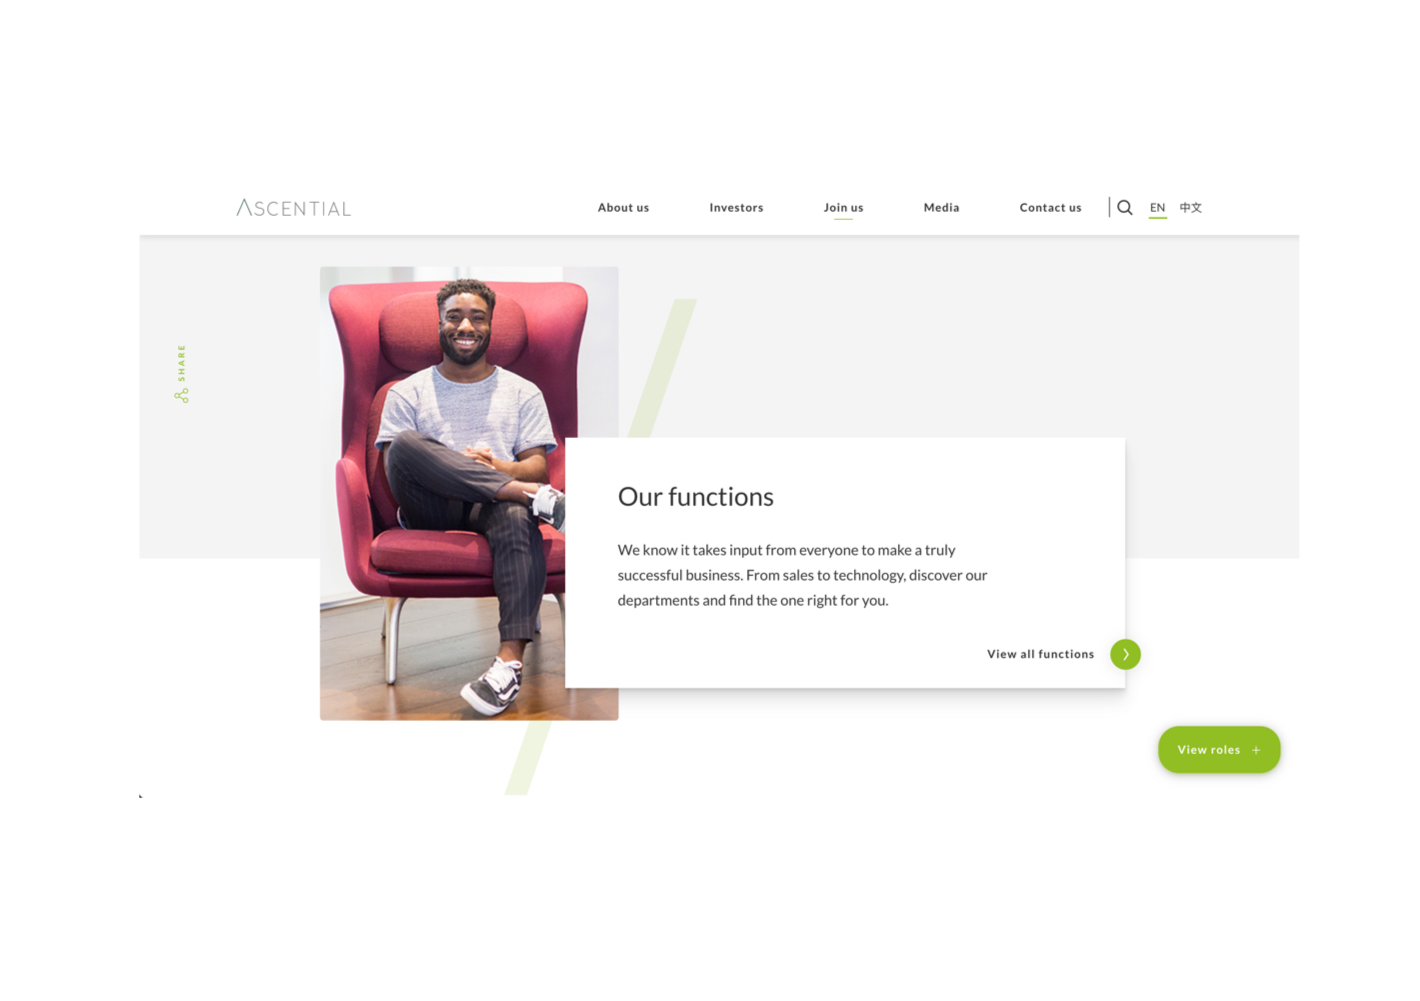1420x1001 pixels.
Task: Click the share network icon
Action: click(181, 396)
